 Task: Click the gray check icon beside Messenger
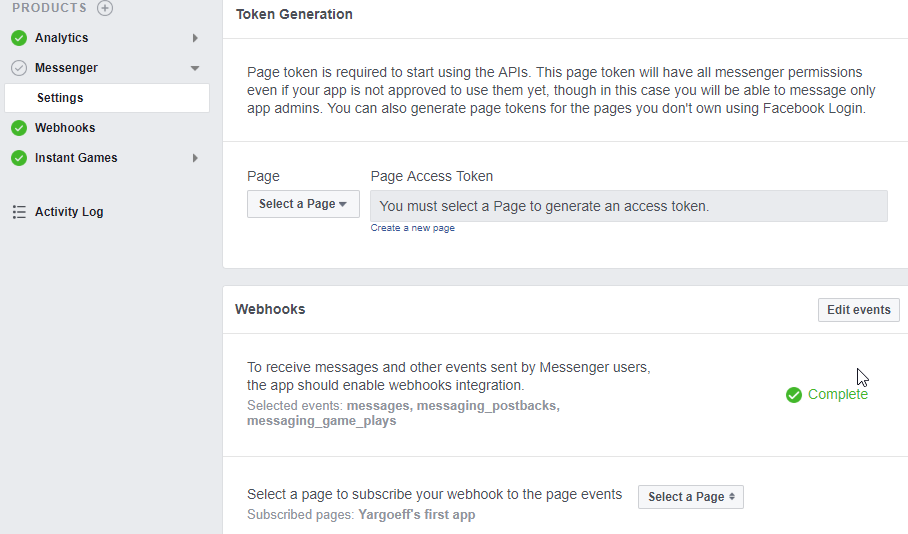pyautogui.click(x=19, y=68)
